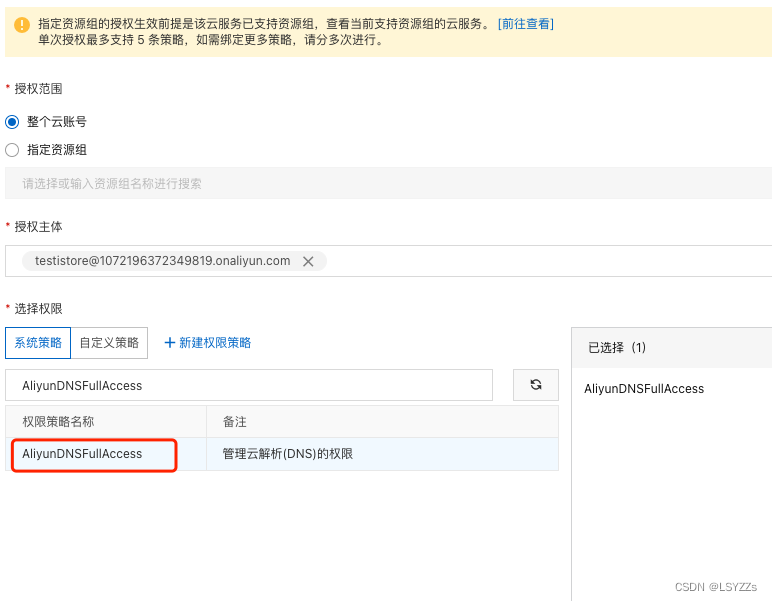The image size is (772, 601).
Task: Click the yellow warning icon in the notice banner
Action: (22, 25)
